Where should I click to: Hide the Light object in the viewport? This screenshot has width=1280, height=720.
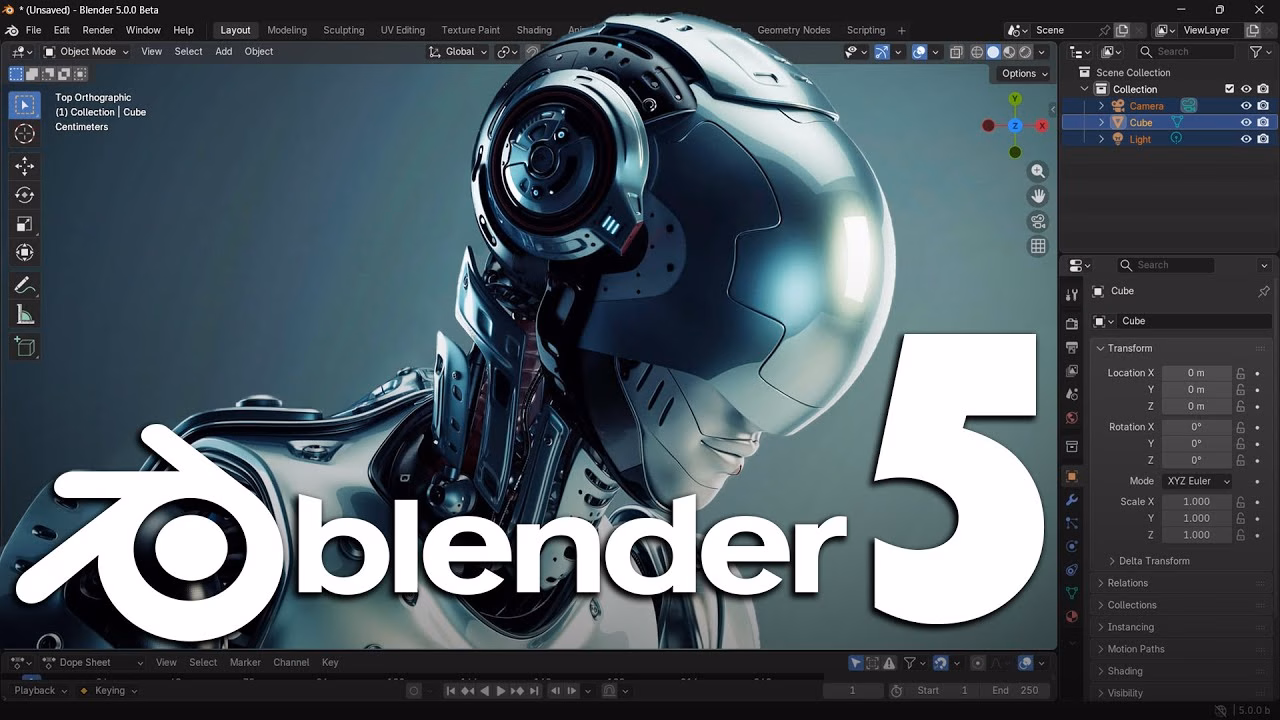[1246, 139]
